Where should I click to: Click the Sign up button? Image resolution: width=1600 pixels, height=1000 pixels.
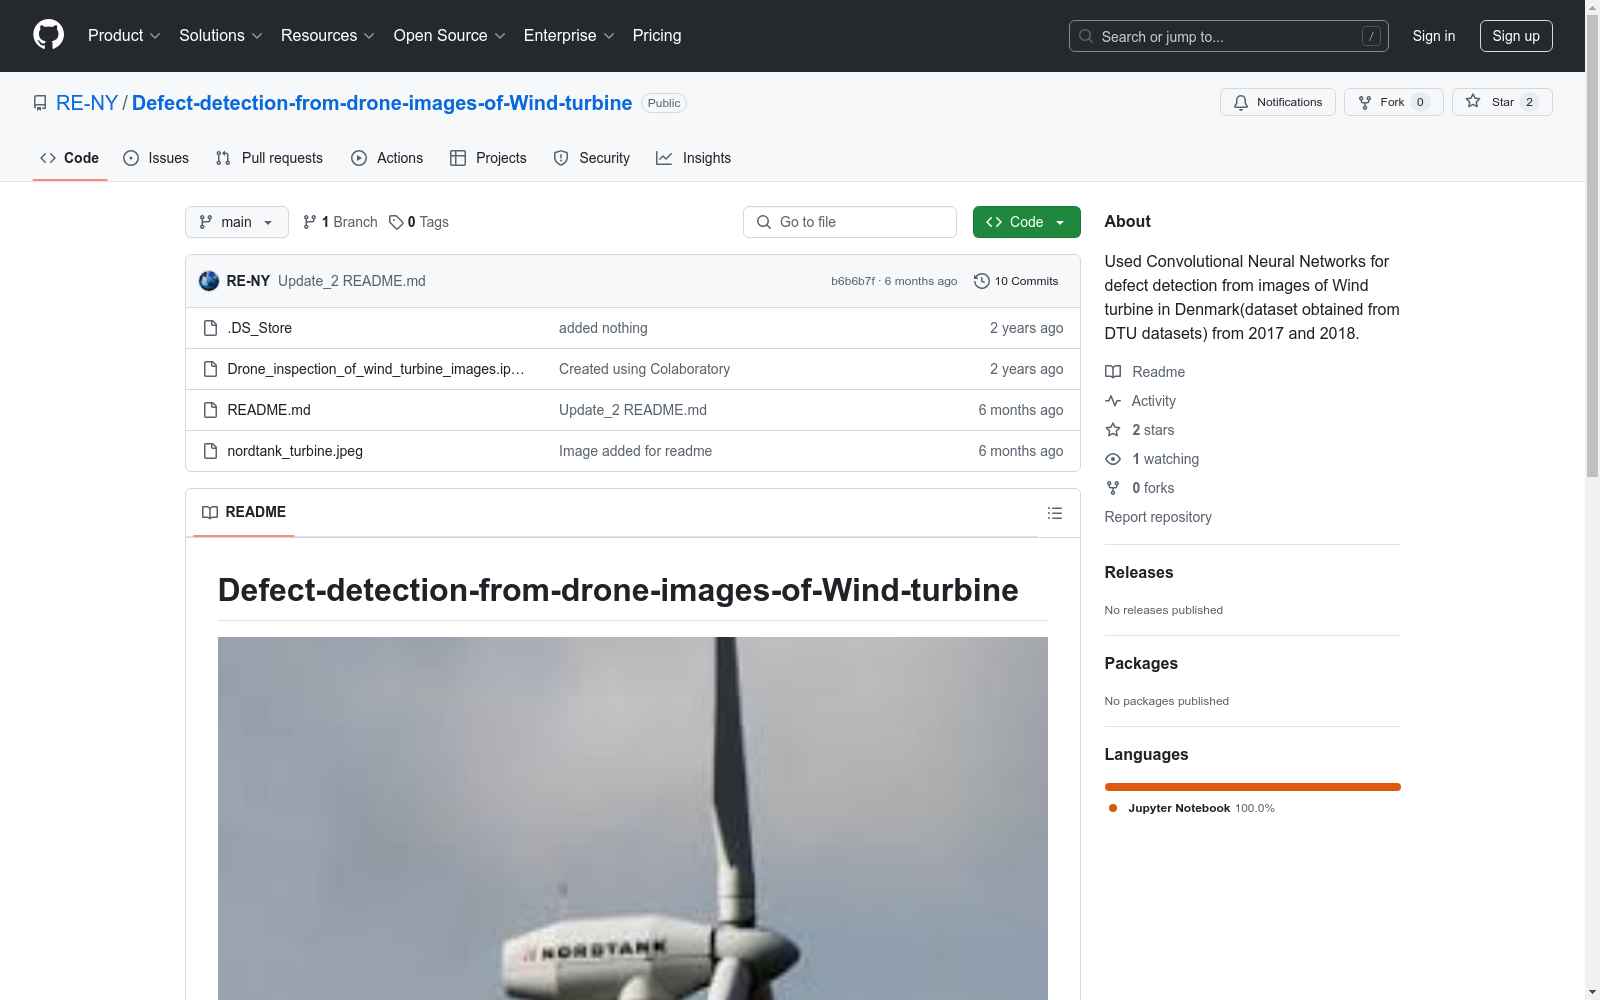[1516, 36]
